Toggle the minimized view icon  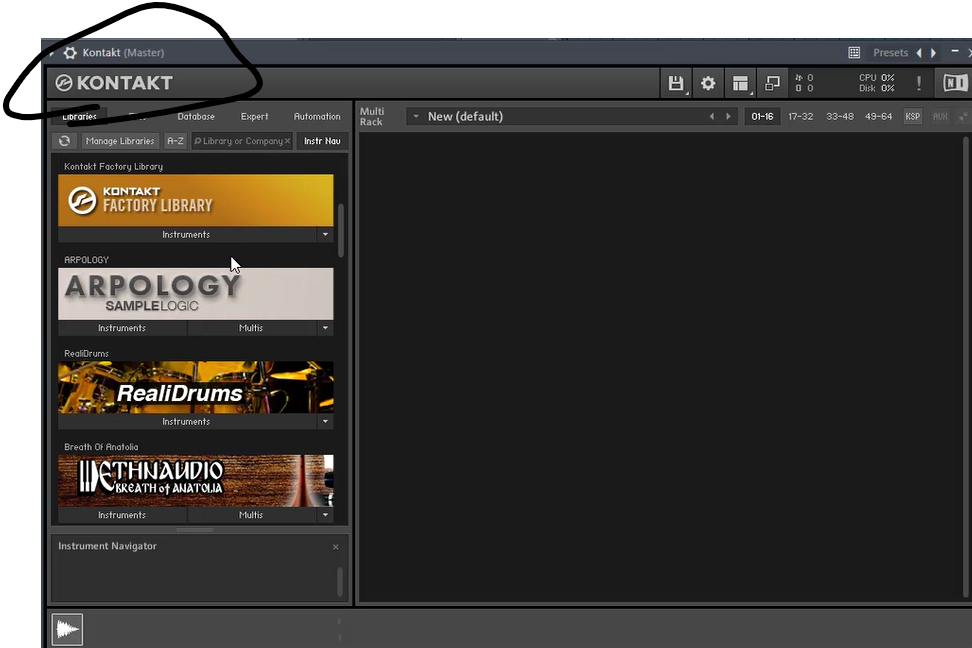coord(772,83)
